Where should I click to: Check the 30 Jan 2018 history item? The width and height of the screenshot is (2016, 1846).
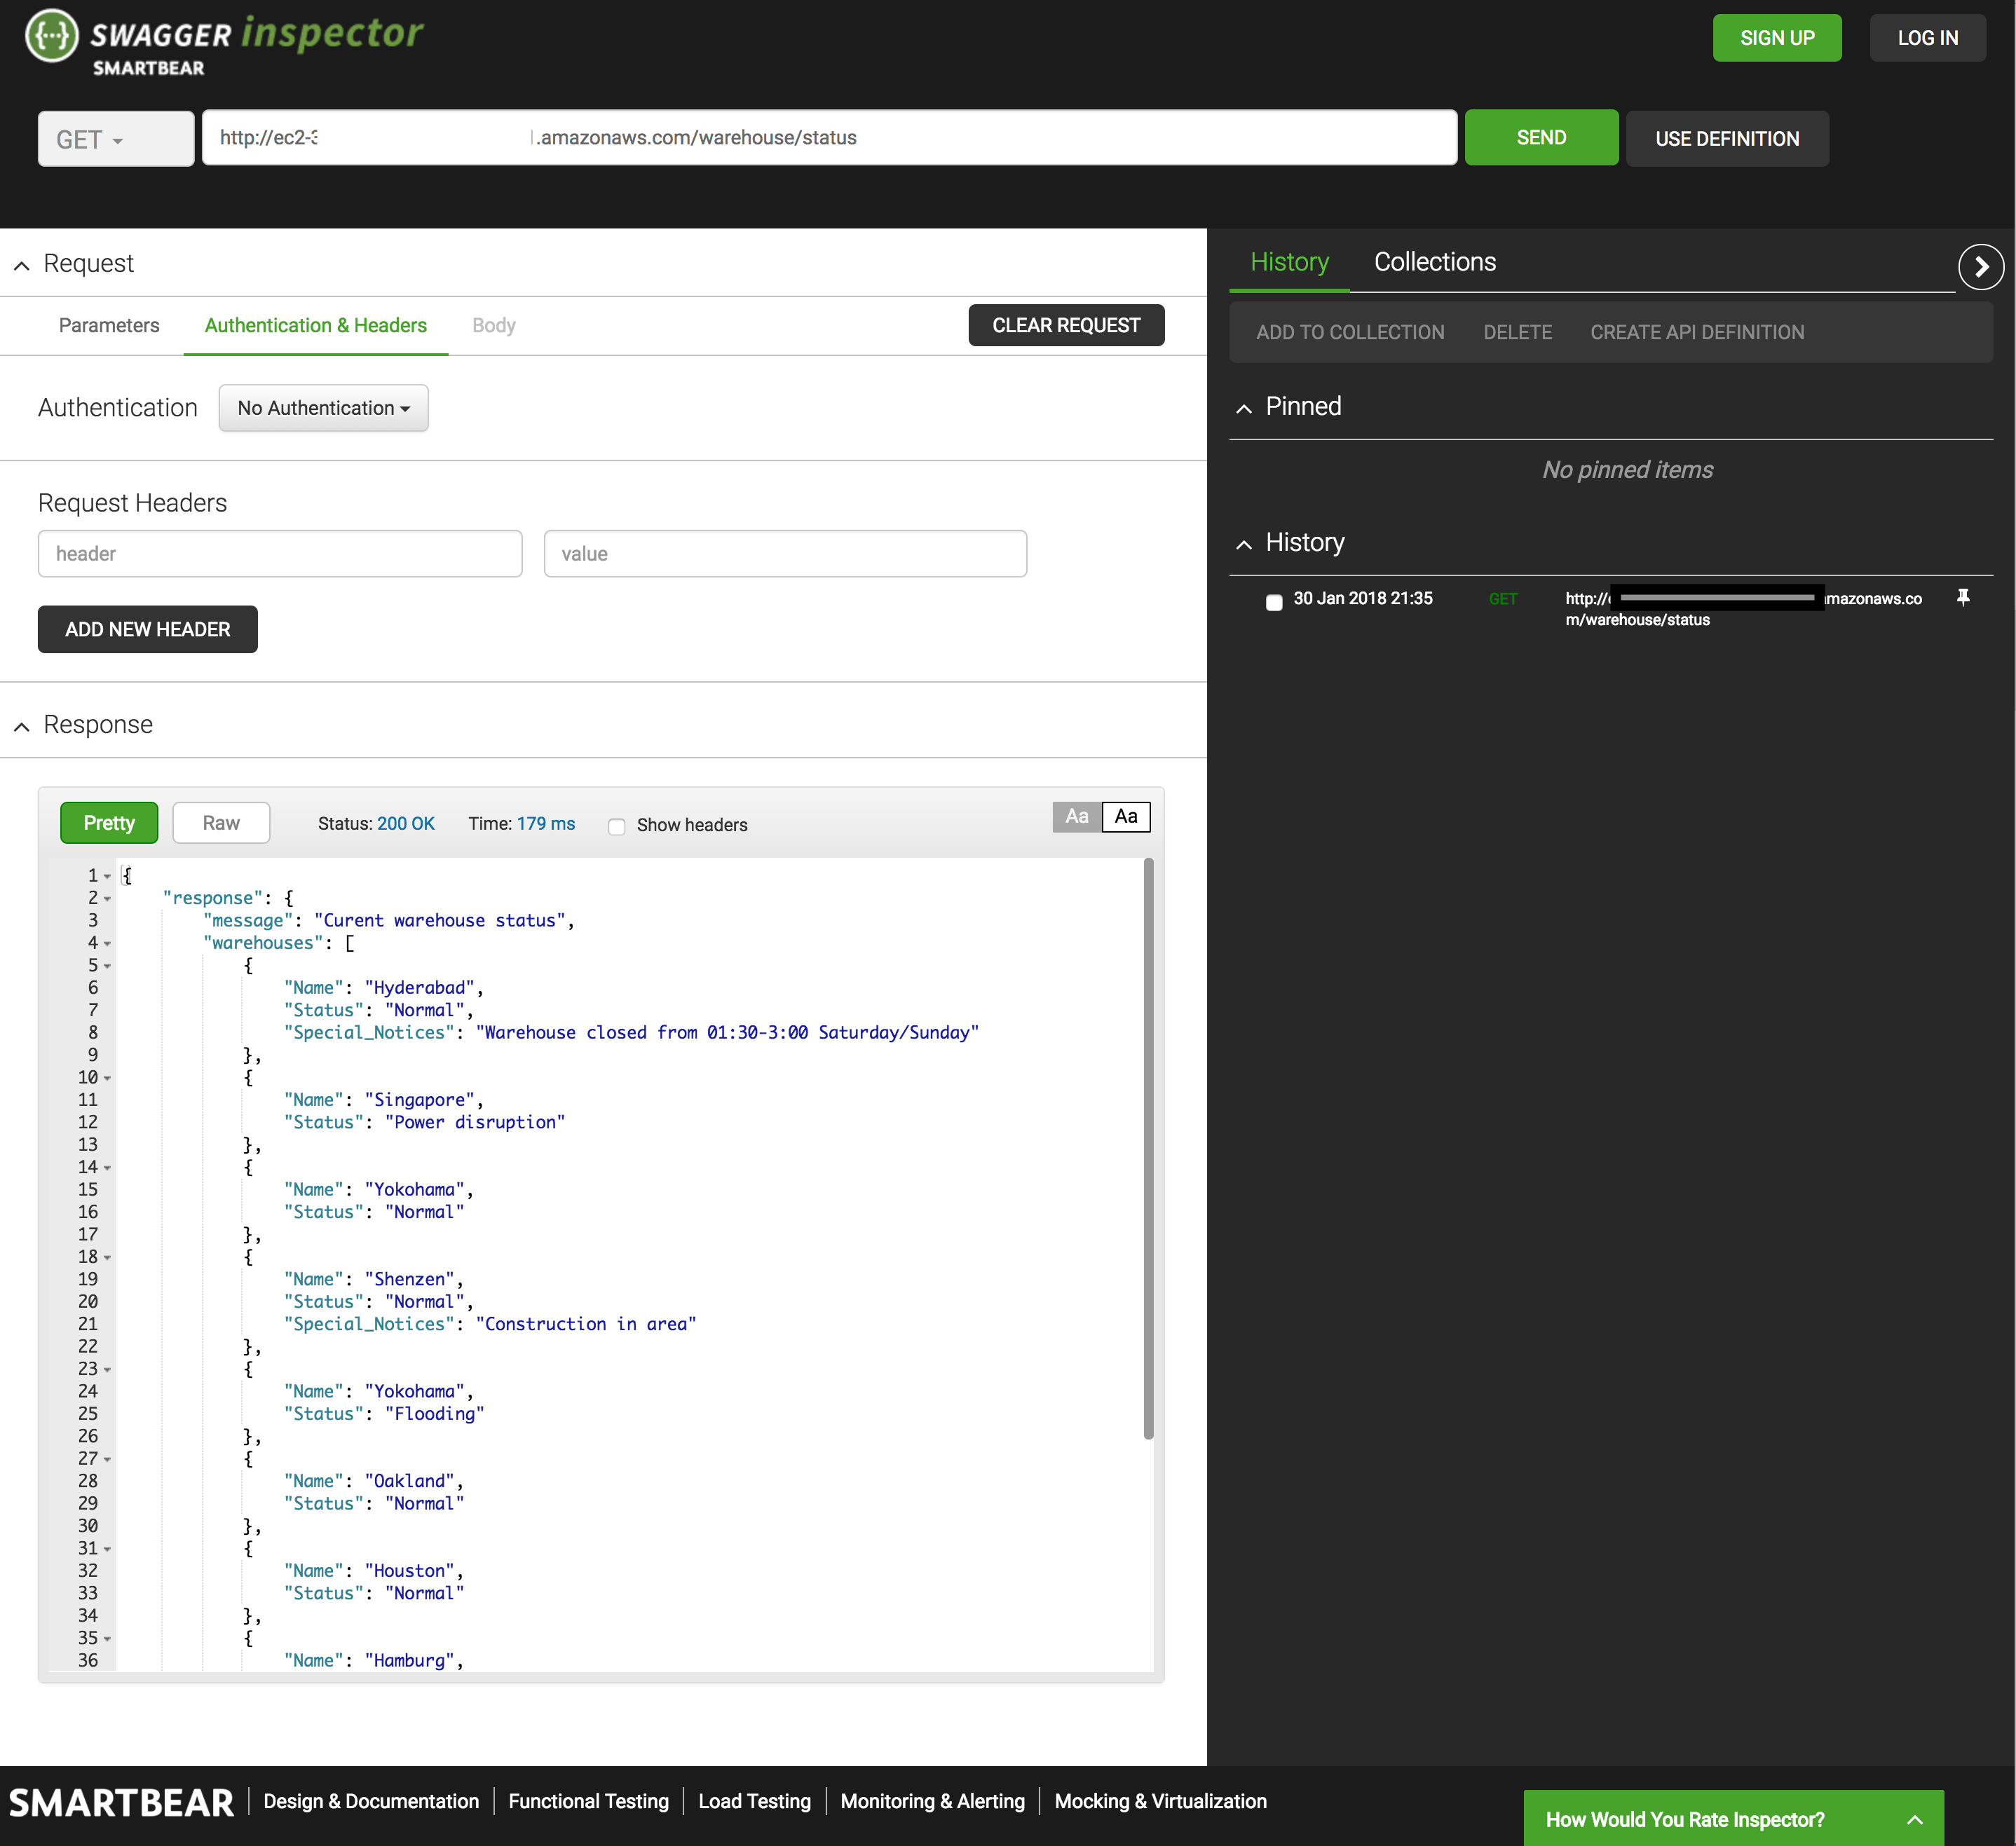pos(1273,602)
